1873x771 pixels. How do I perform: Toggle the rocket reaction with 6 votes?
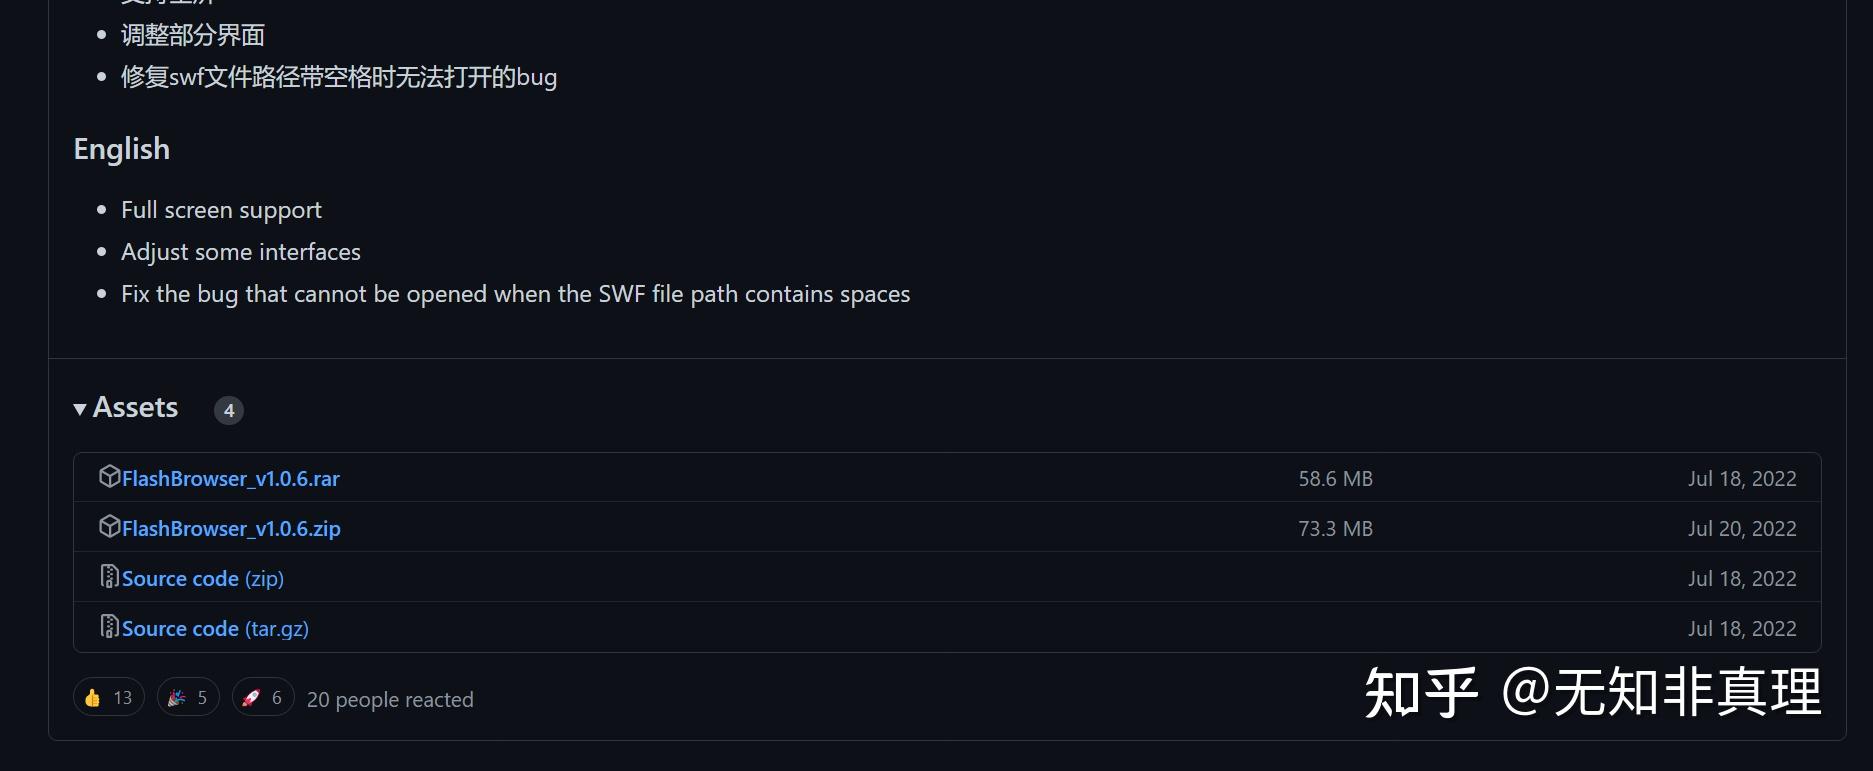point(263,697)
